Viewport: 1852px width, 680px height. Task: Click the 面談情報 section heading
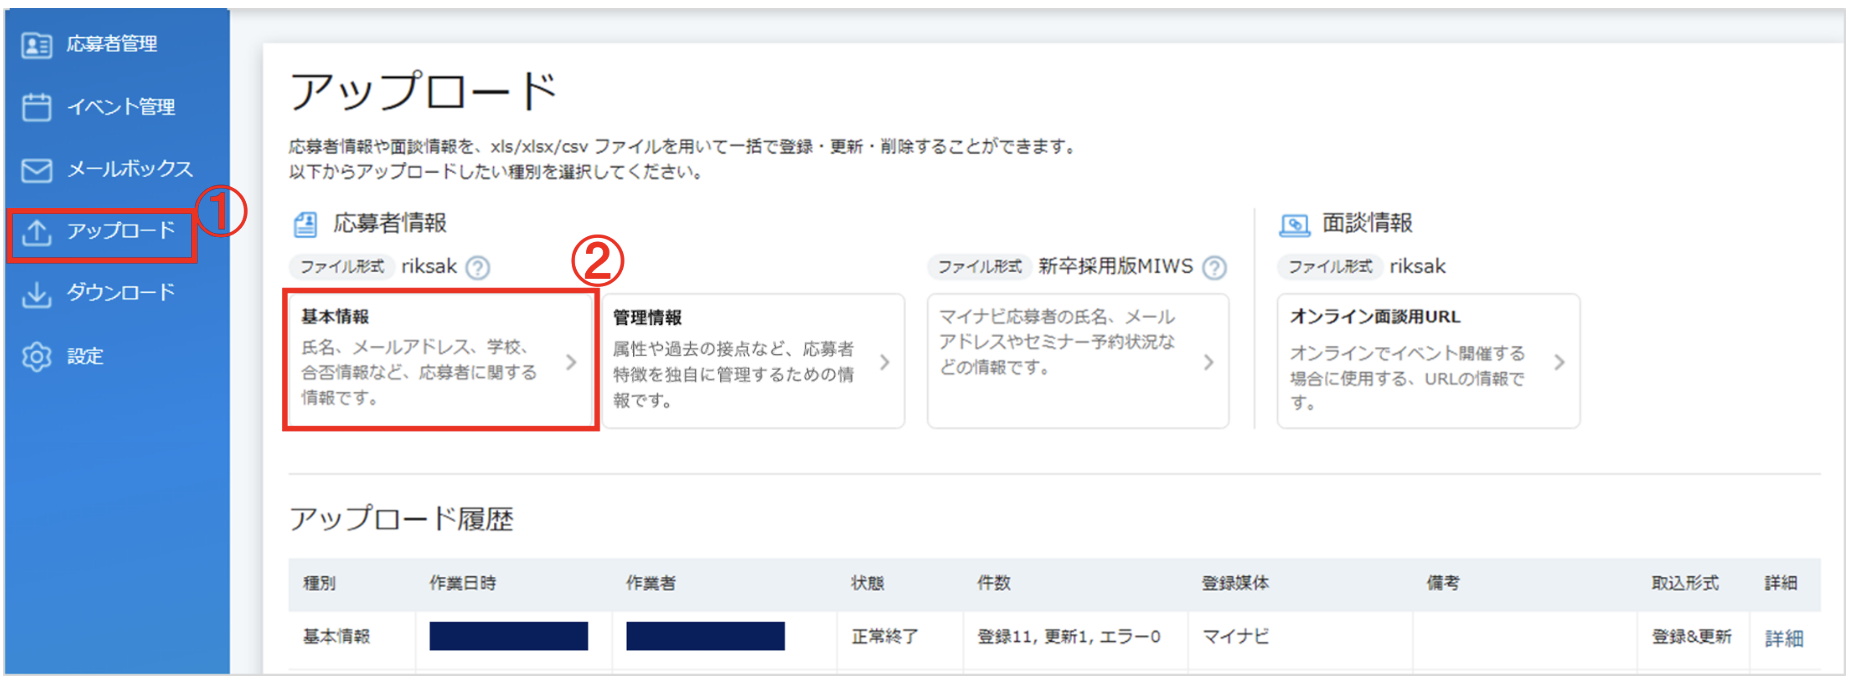pyautogui.click(x=1367, y=223)
